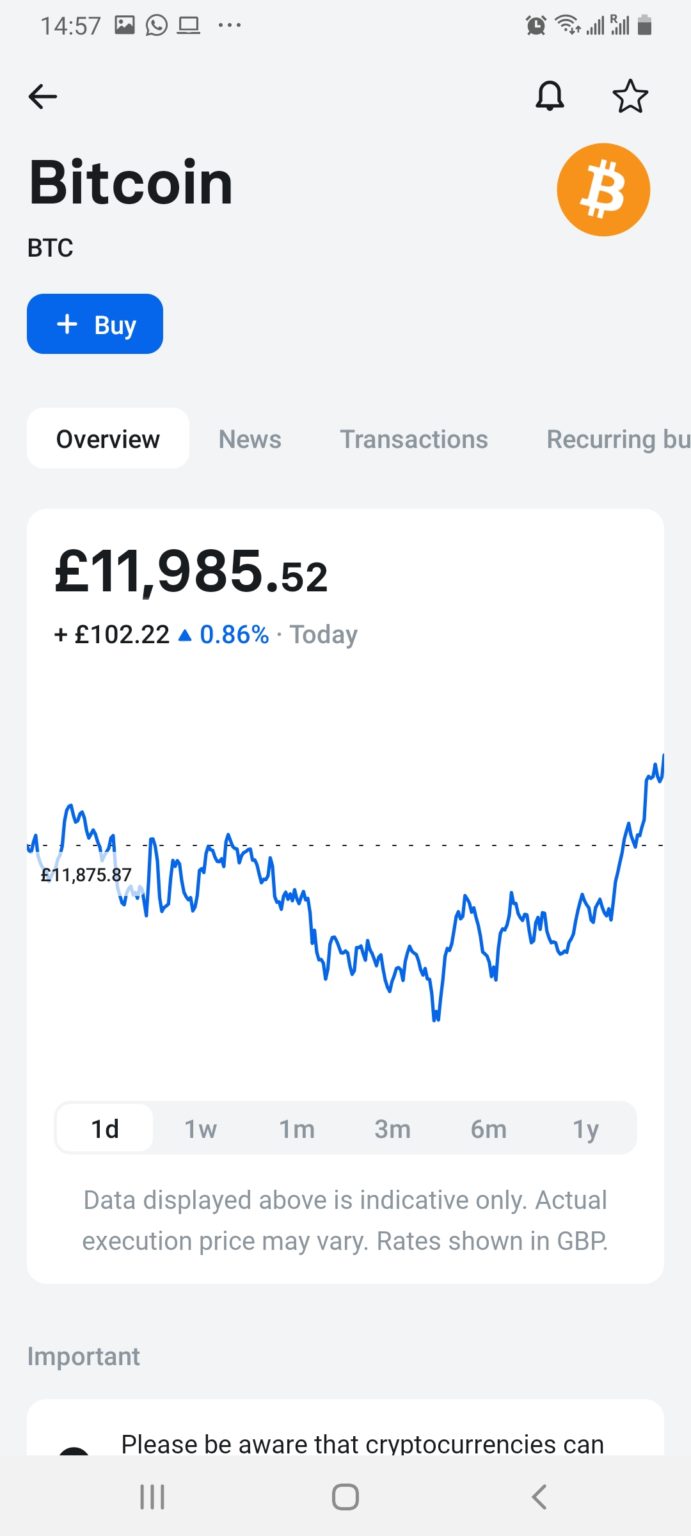Image resolution: width=691 pixels, height=1536 pixels.
Task: Tap the system back button
Action: [x=538, y=1497]
